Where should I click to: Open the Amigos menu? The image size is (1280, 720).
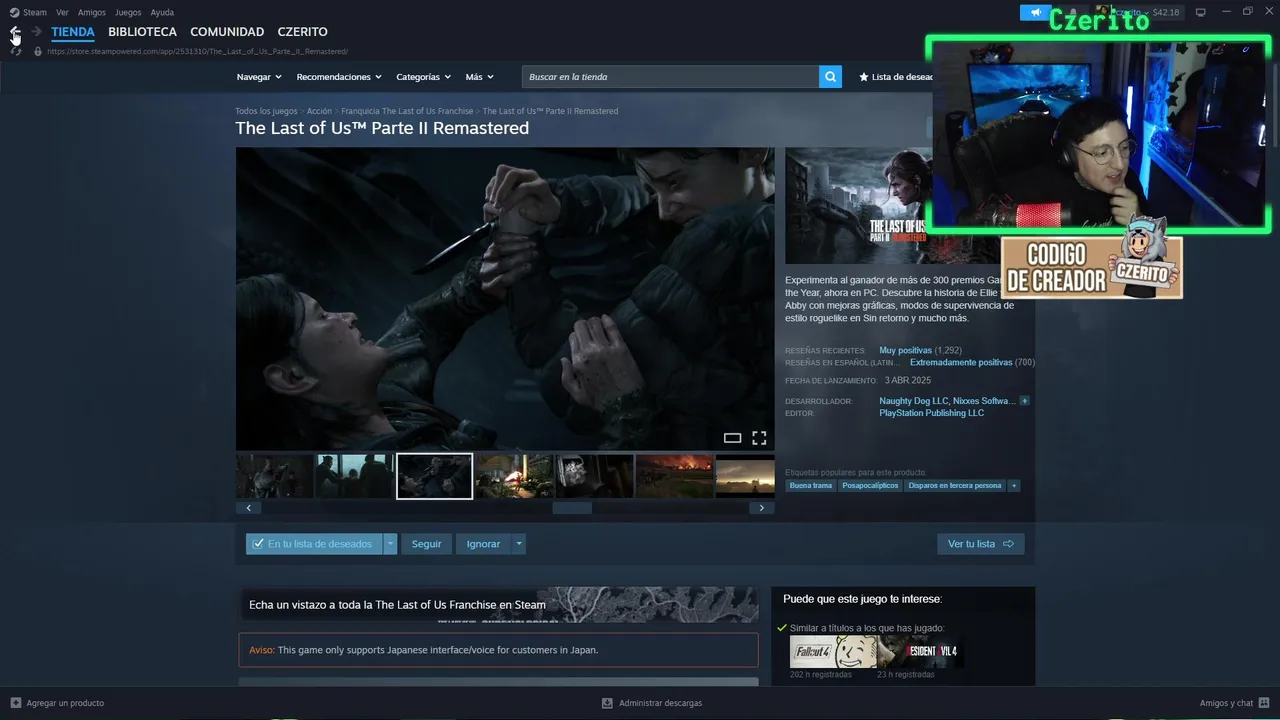(92, 12)
